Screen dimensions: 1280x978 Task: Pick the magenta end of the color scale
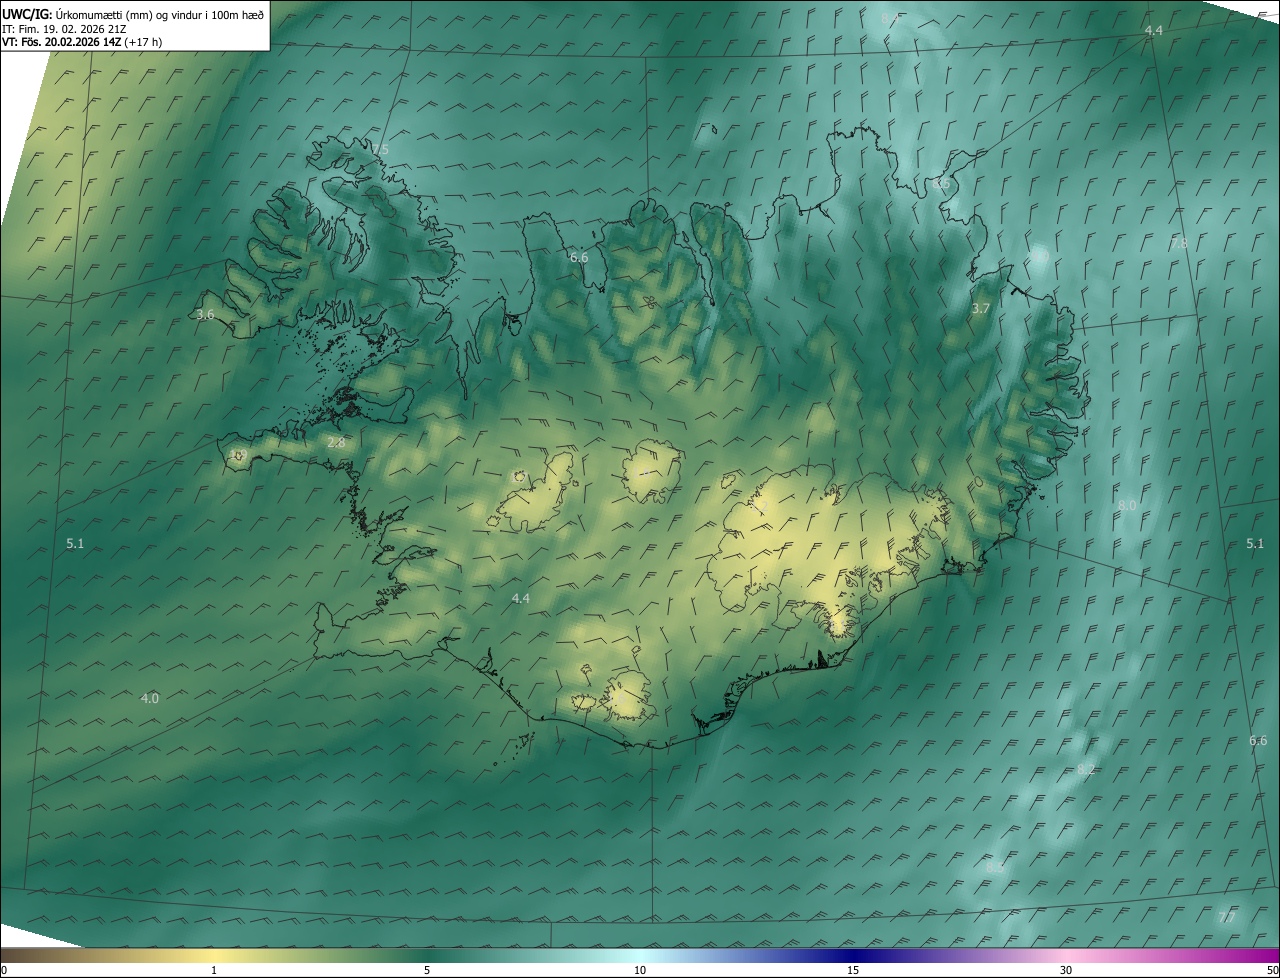click(x=1260, y=955)
